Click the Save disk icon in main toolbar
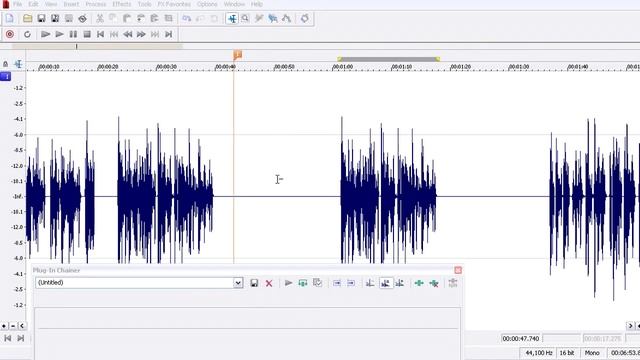 [41, 18]
